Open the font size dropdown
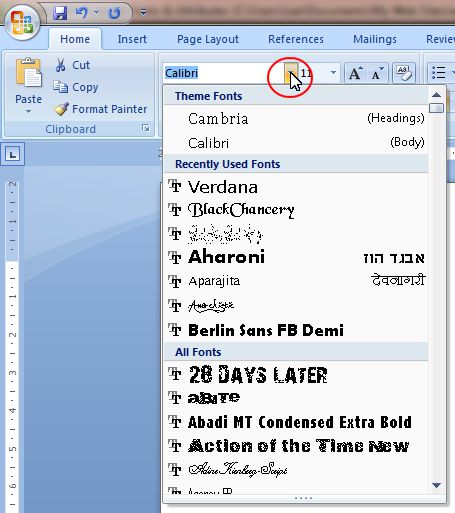 (333, 72)
